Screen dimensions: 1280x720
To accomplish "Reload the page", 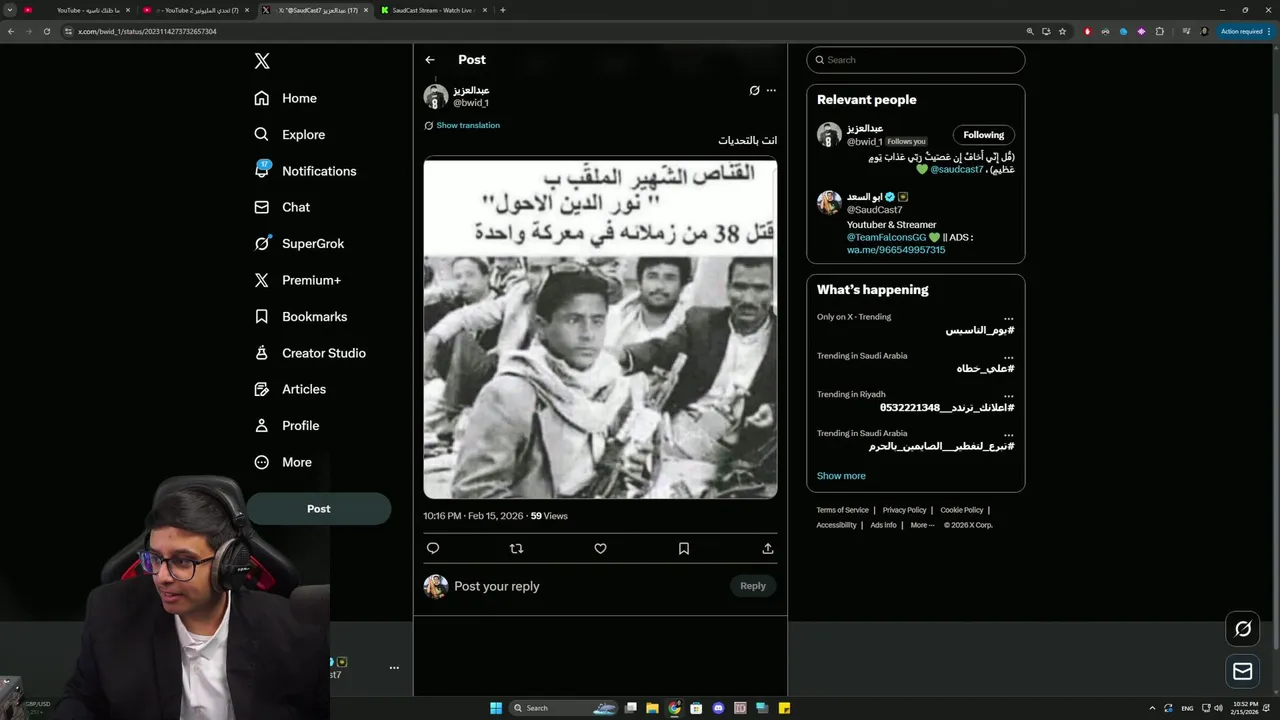I will [x=46, y=31].
